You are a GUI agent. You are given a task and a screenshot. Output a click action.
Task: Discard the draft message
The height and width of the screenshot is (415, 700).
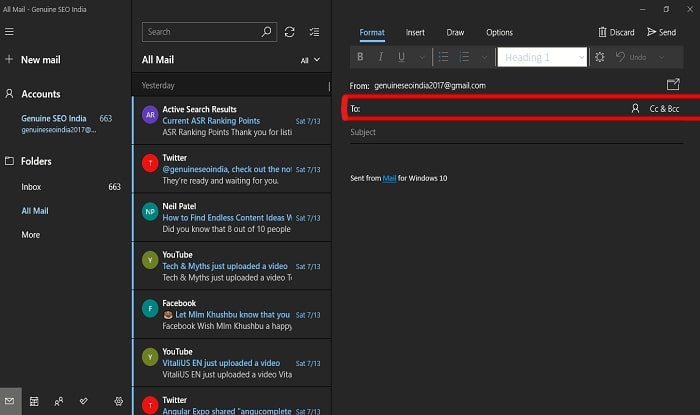[616, 32]
